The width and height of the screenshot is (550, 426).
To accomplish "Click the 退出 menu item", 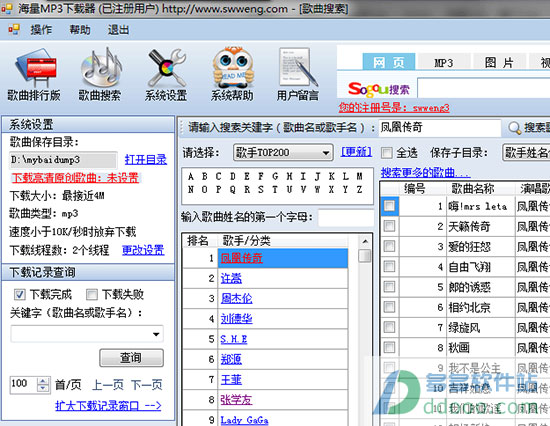I will (119, 30).
